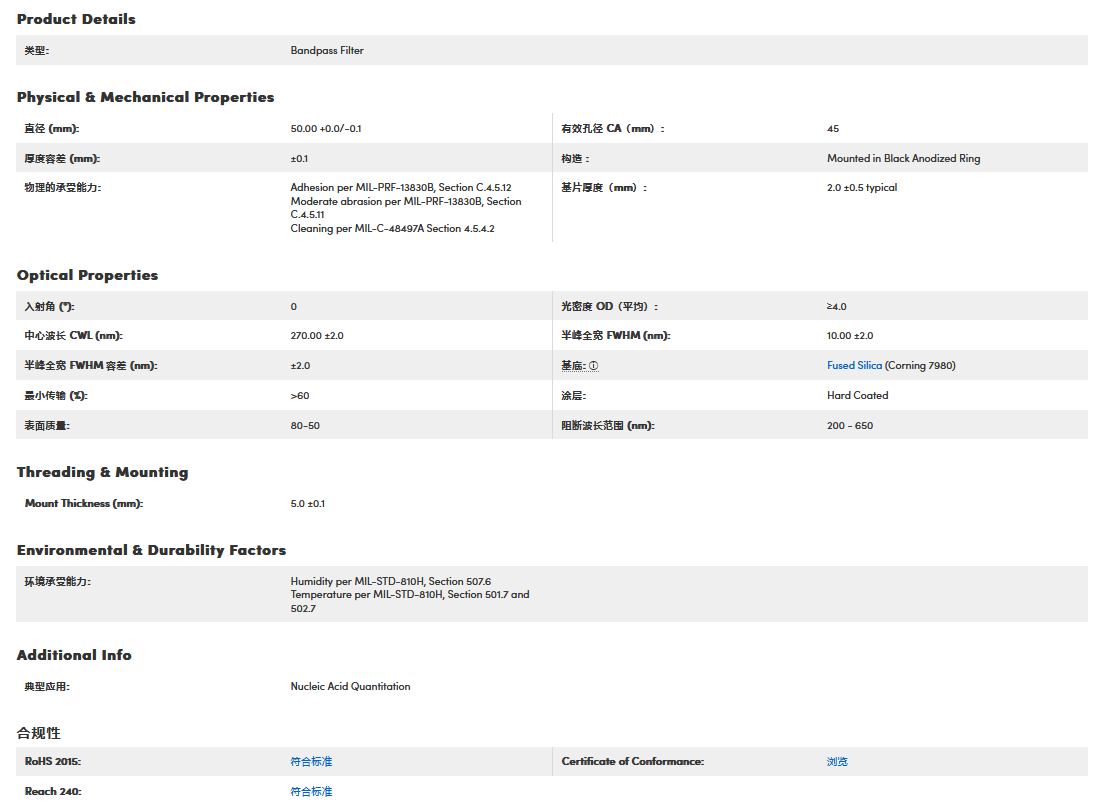Click the 基底 label with dotted underline

573,366
